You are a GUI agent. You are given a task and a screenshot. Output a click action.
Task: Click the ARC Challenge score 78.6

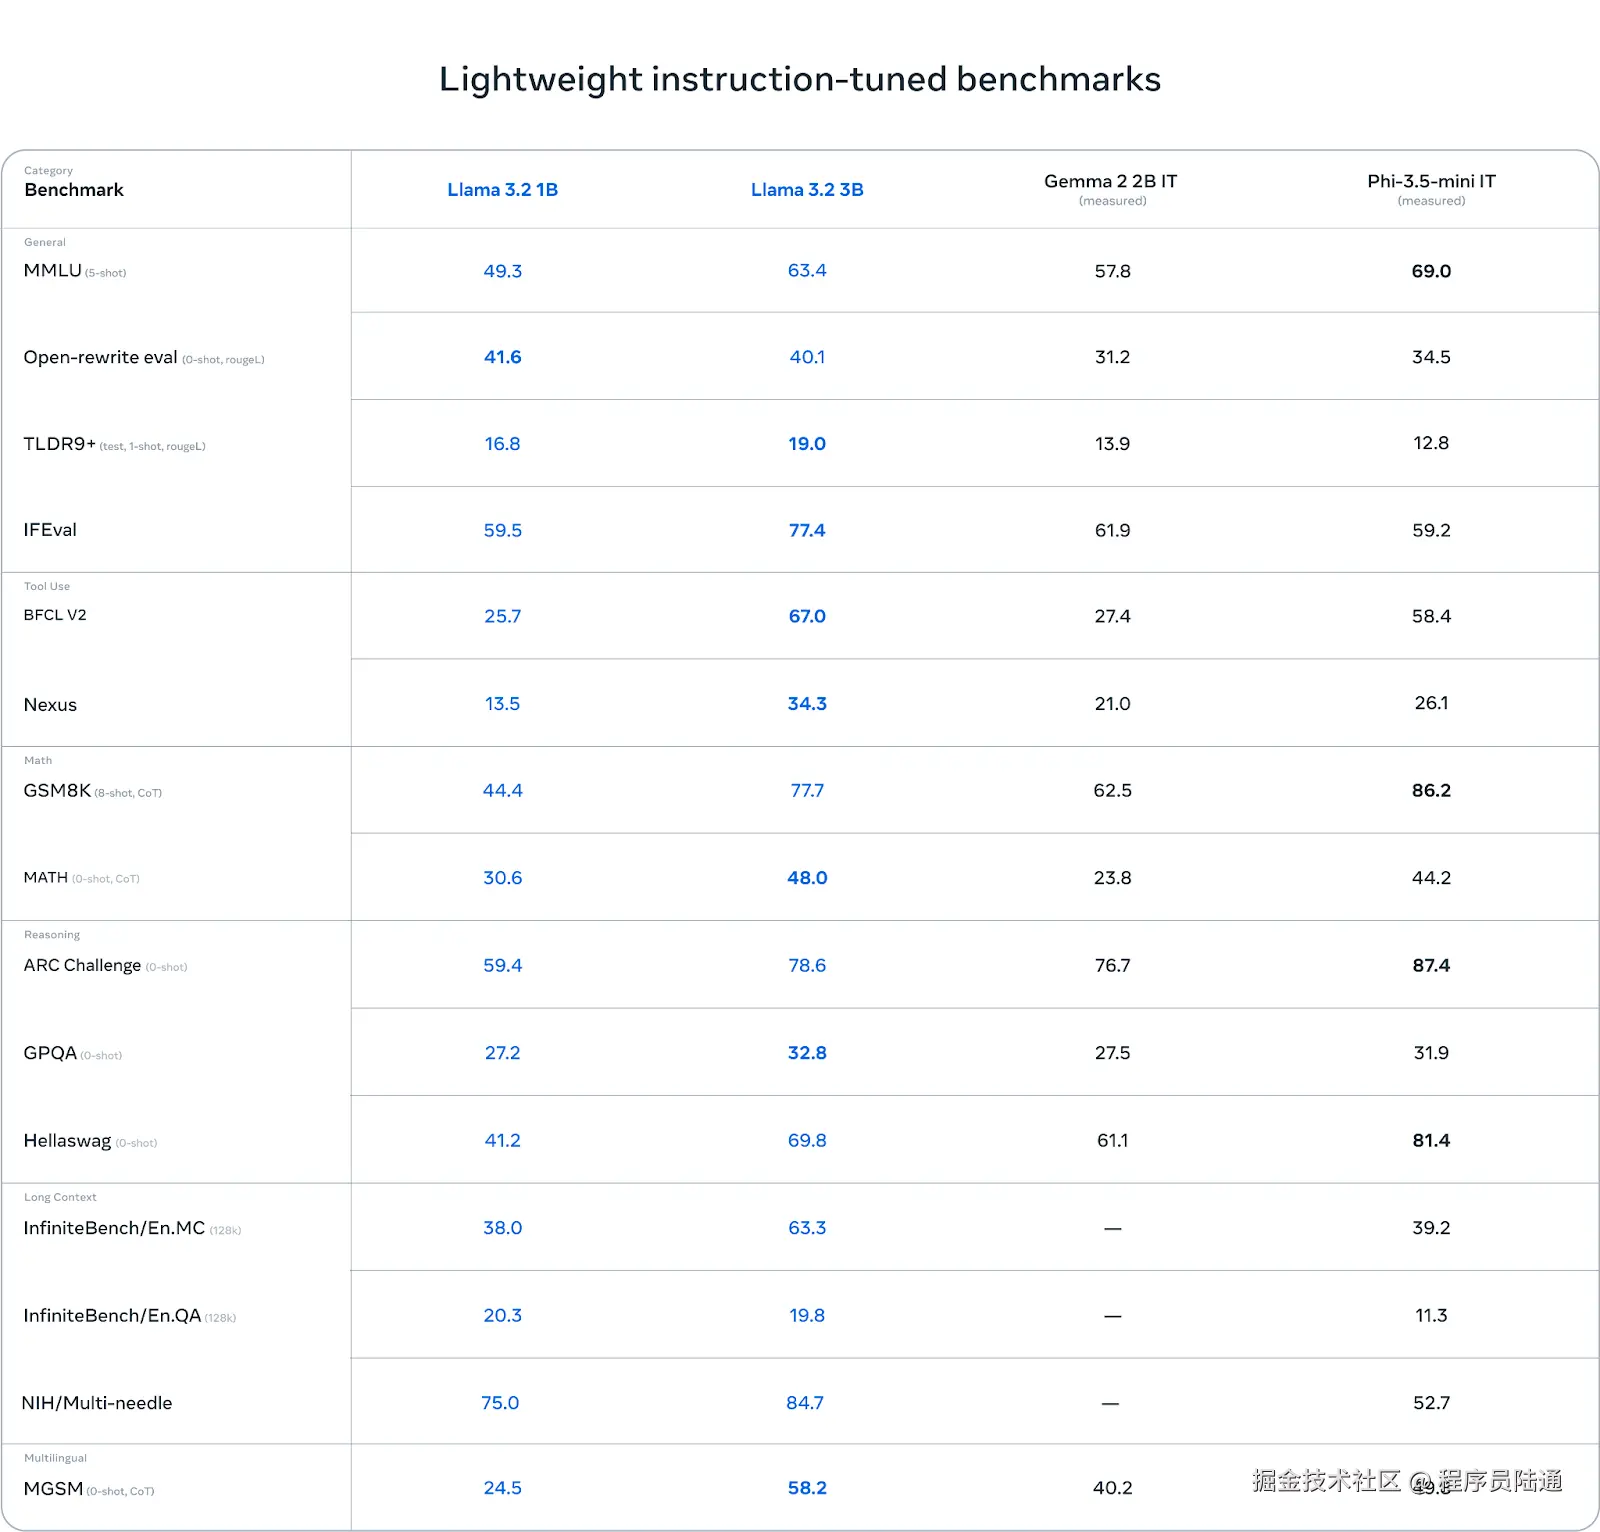[807, 966]
